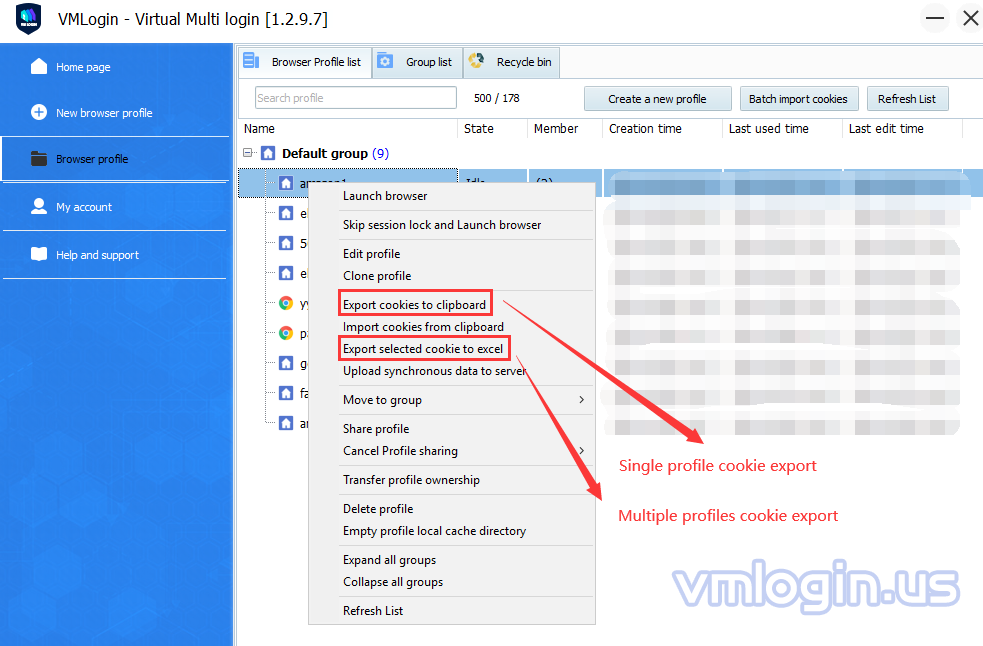
Task: Click the VMLogin shield logo icon
Action: (28, 18)
